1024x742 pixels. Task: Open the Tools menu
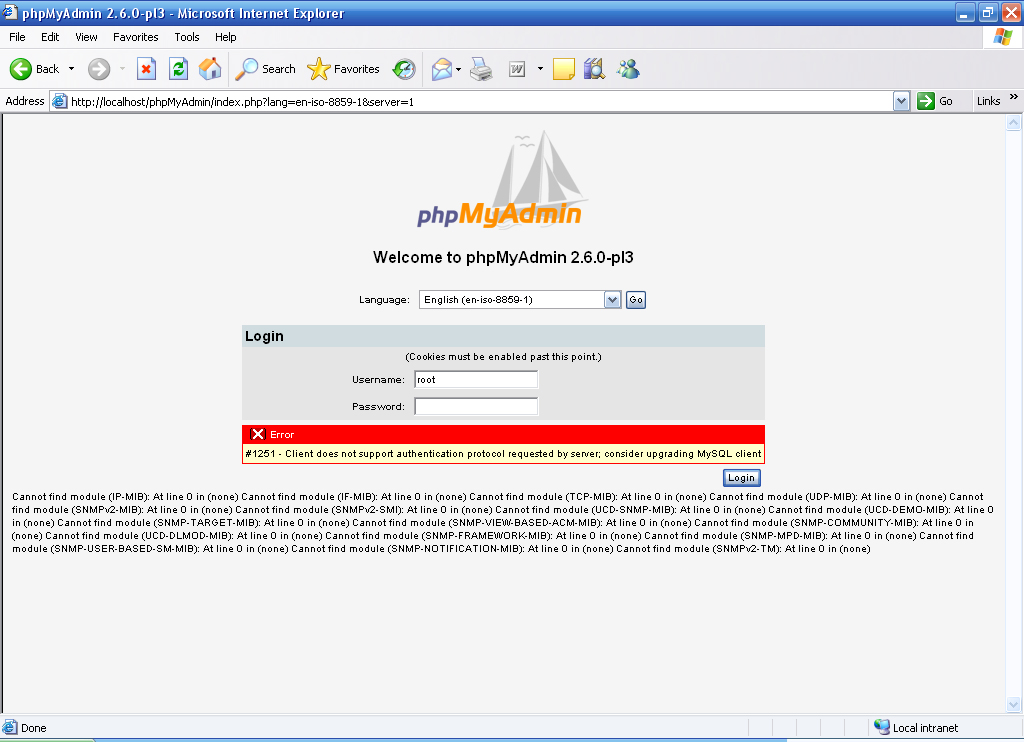(x=187, y=37)
